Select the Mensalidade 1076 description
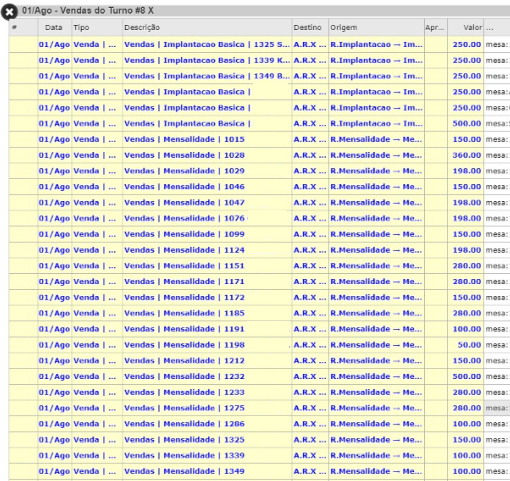 click(184, 218)
